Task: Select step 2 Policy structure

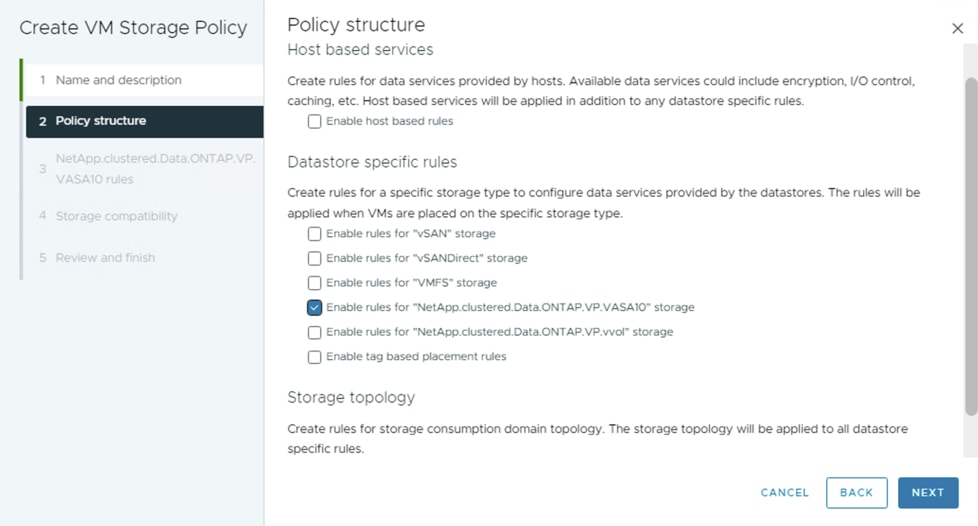Action: [x=100, y=121]
